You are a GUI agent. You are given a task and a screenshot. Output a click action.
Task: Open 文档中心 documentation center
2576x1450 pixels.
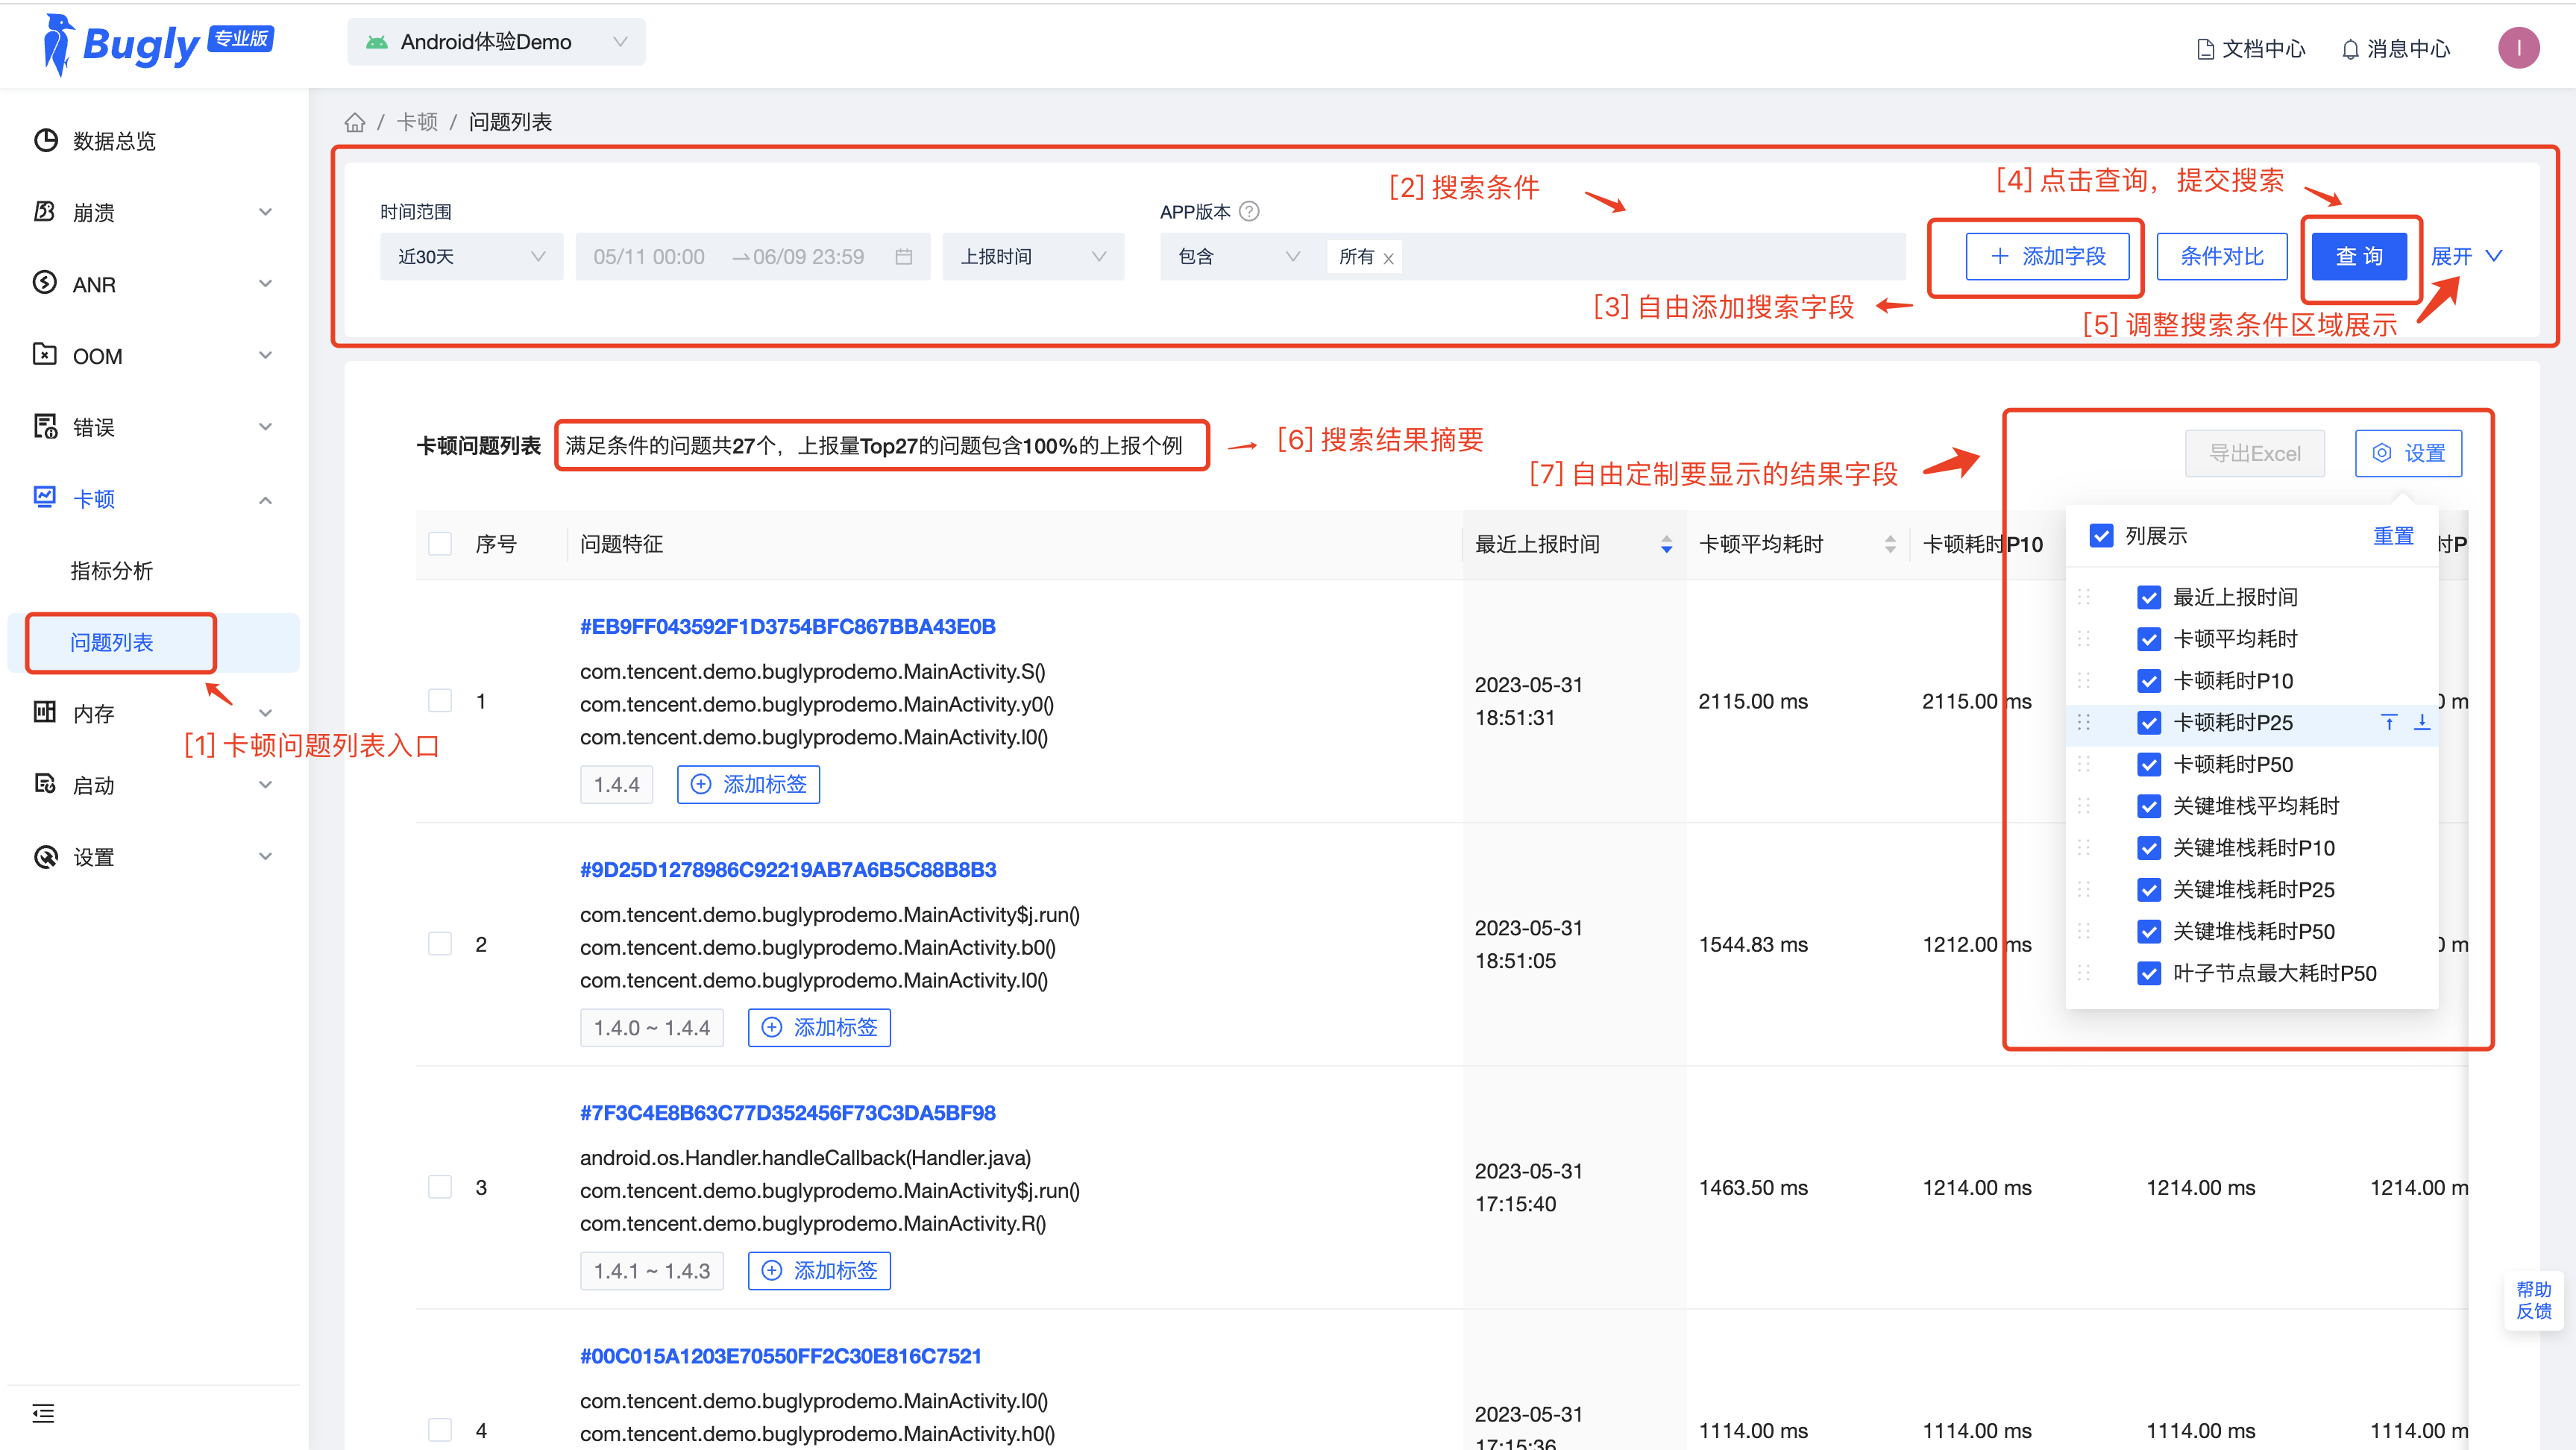2251,48
